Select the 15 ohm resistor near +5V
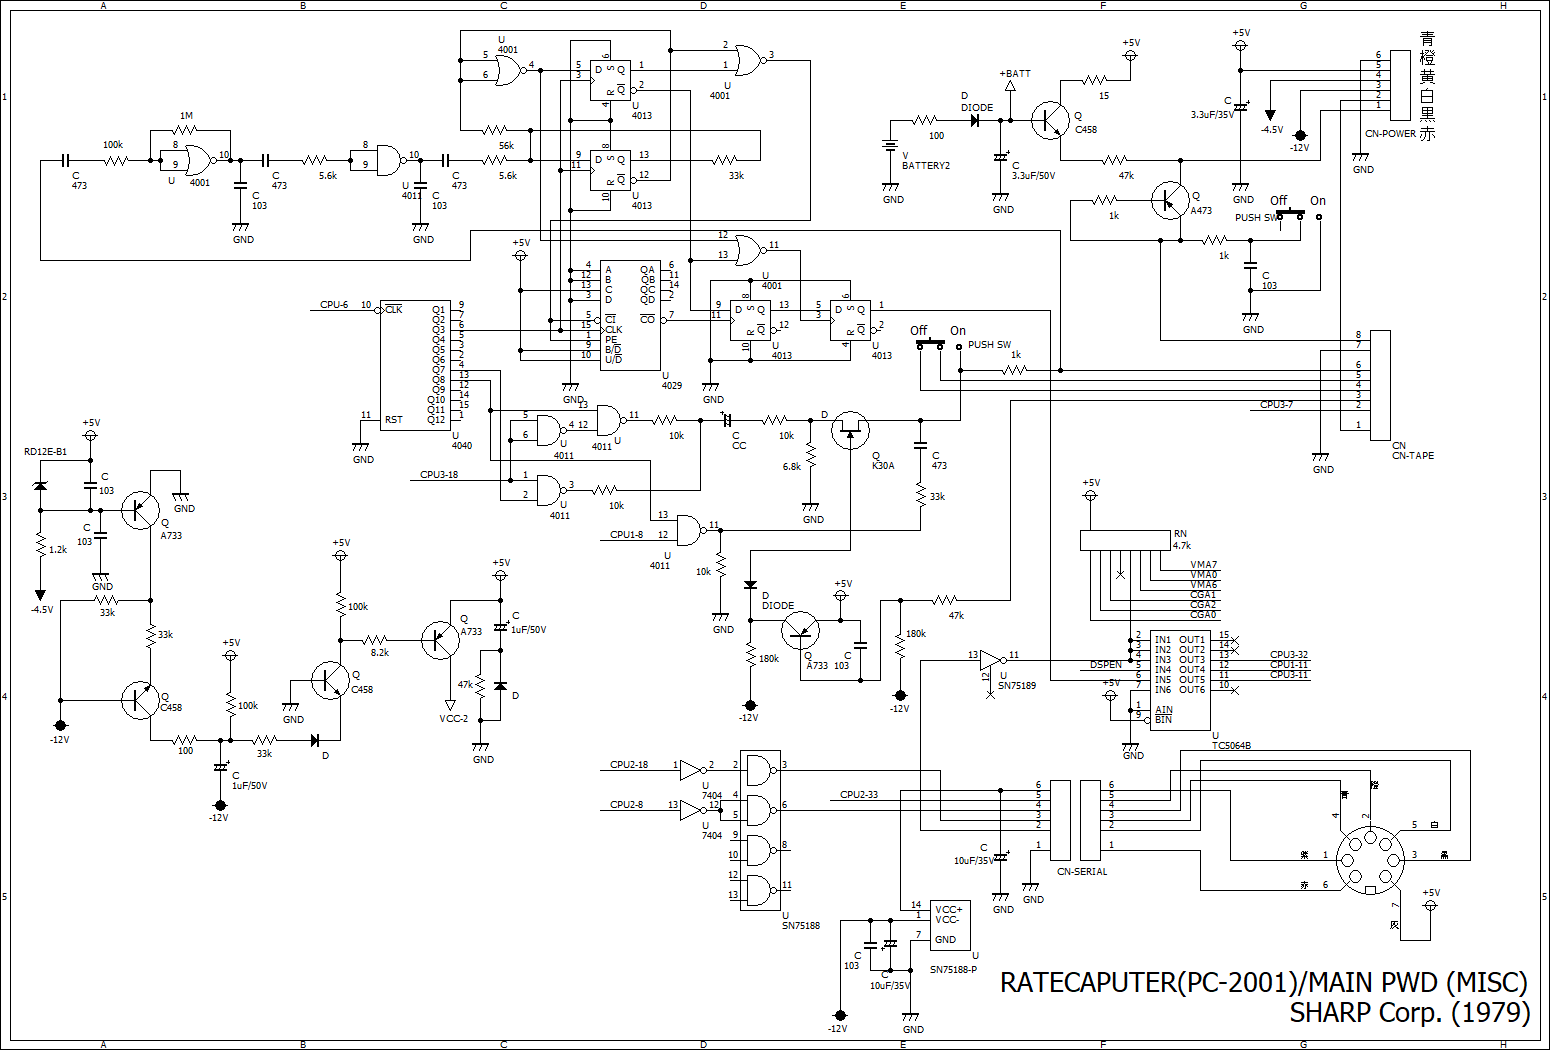Image resolution: width=1550 pixels, height=1050 pixels. tap(1095, 80)
